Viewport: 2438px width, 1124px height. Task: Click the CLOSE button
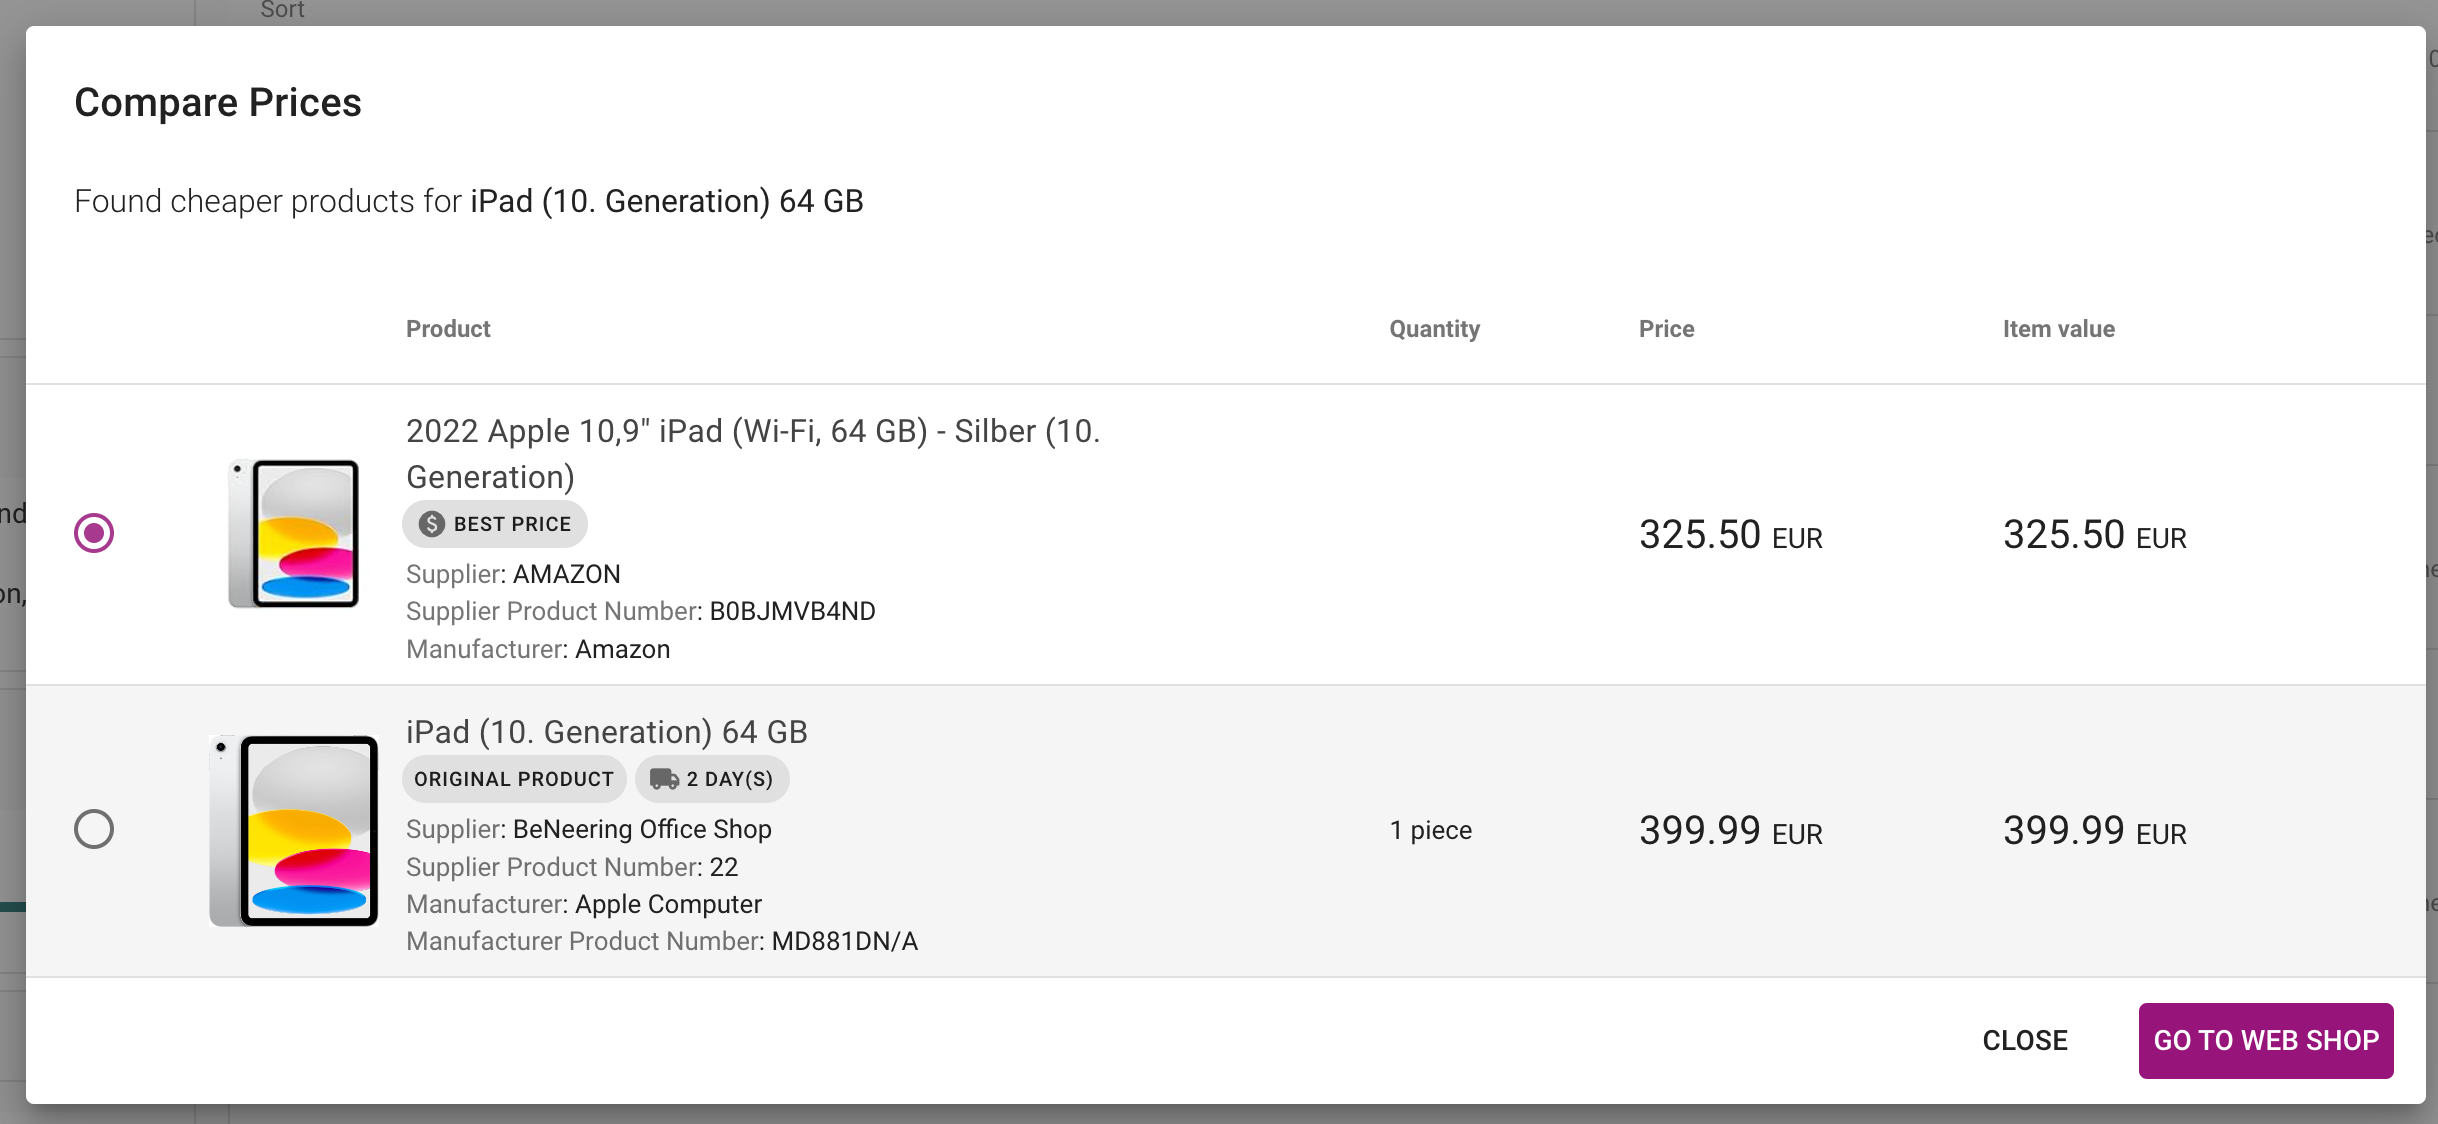tap(2024, 1040)
